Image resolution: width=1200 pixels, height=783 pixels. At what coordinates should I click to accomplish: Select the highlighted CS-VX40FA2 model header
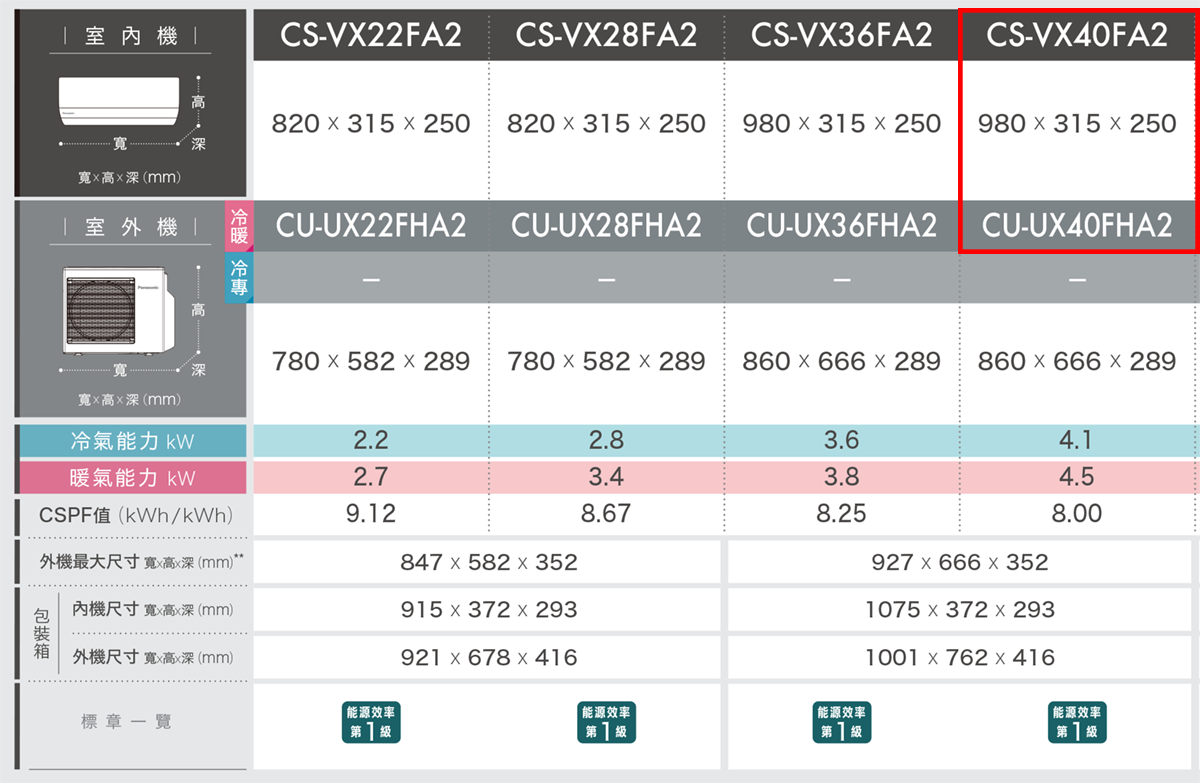(x=1077, y=35)
